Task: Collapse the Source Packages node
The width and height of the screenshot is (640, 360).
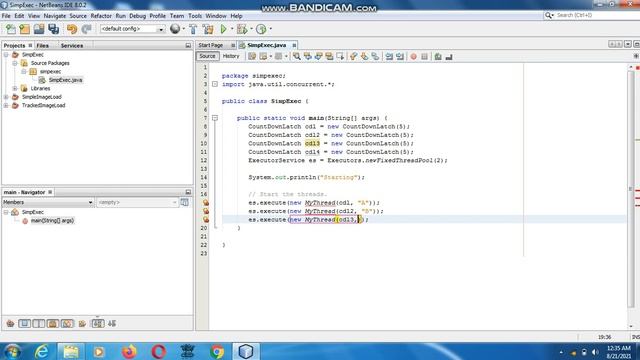Action: click(15, 63)
